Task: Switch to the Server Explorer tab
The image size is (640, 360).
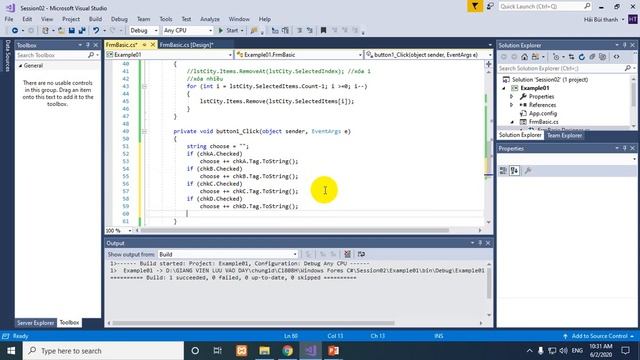Action: 36,323
